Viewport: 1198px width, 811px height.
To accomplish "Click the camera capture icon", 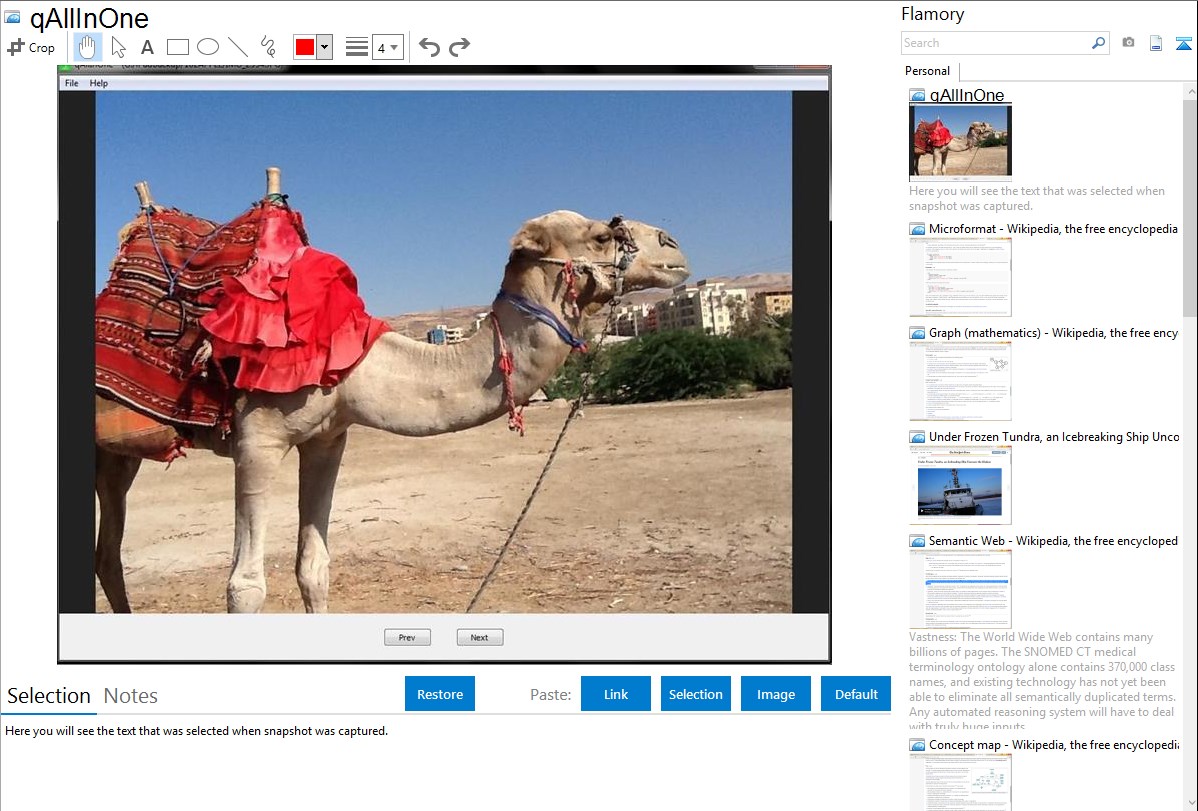I will (1128, 43).
